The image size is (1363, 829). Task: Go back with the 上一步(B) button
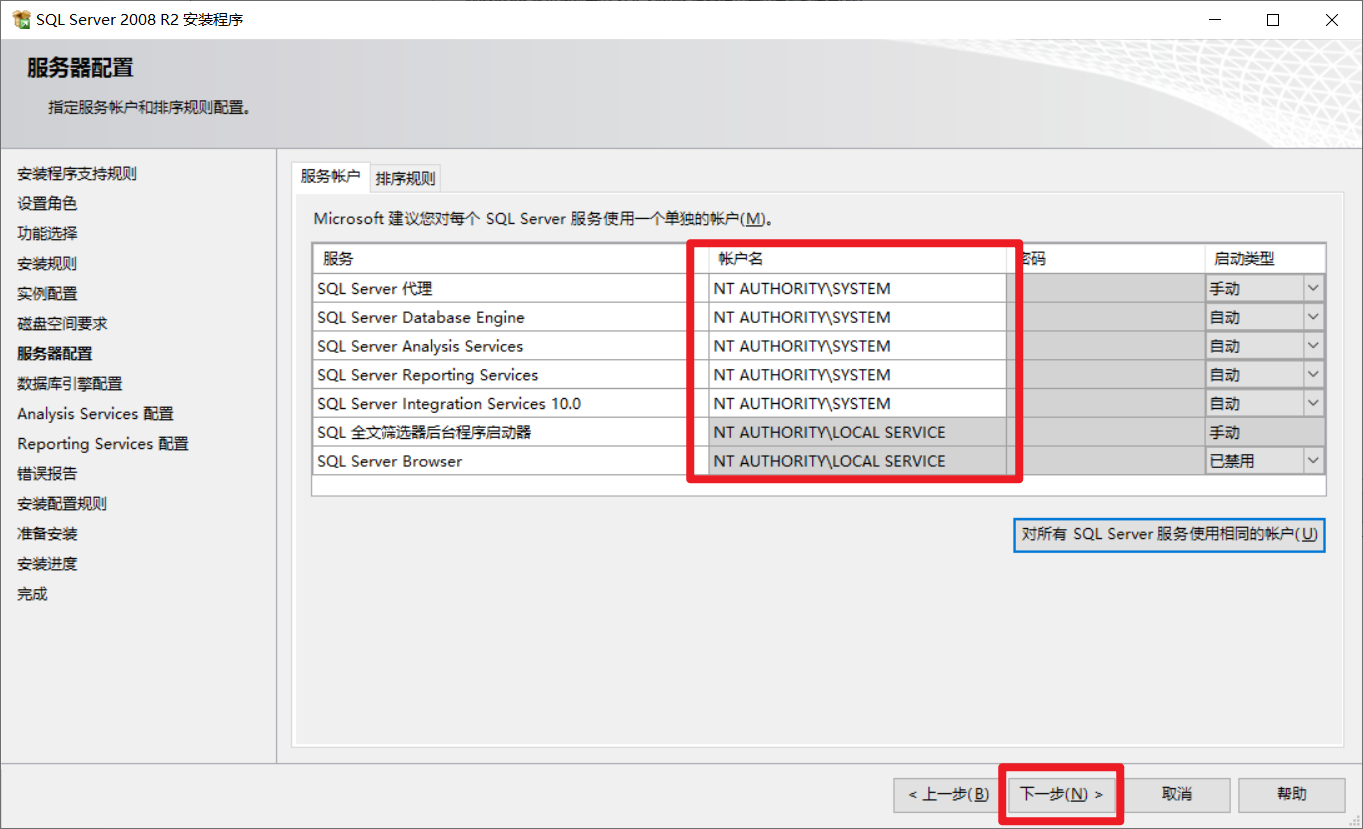[948, 794]
